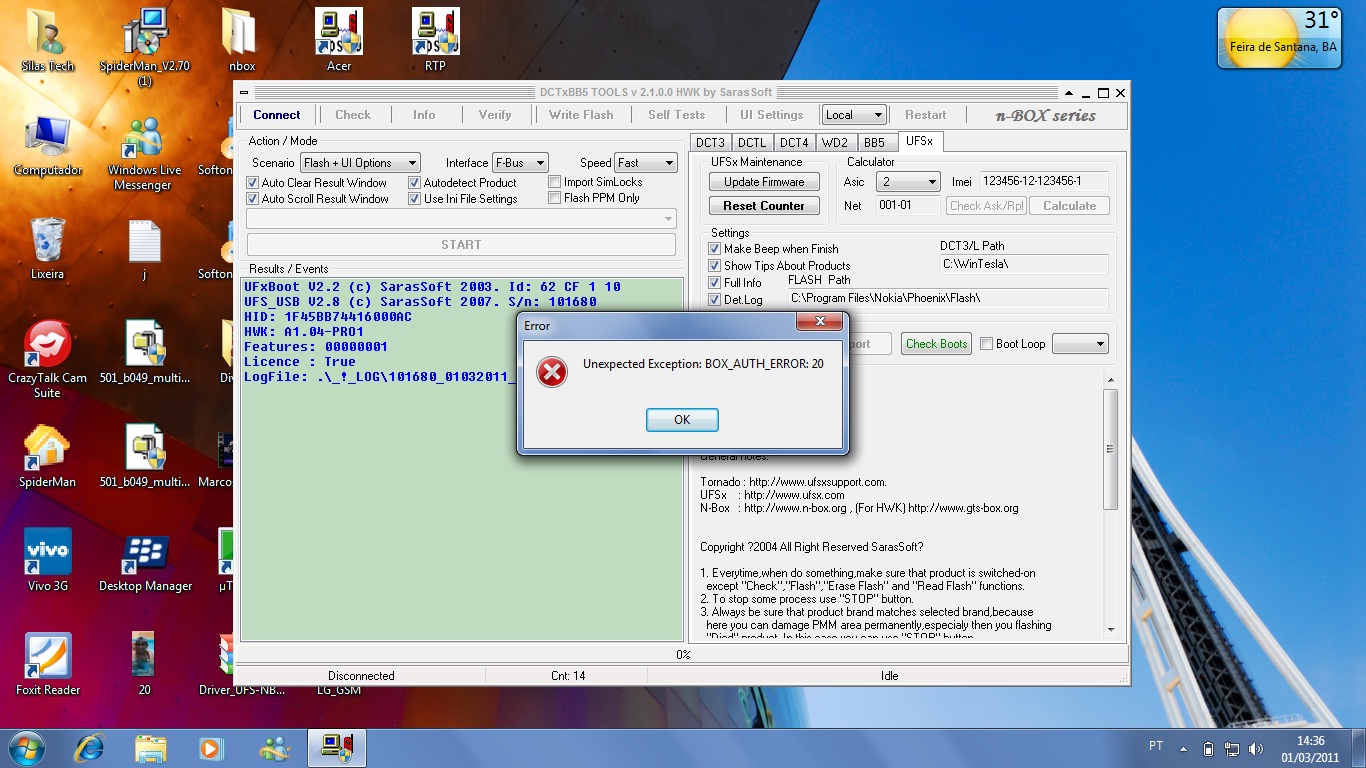
Task: Click the volume tray icon
Action: 1256,748
